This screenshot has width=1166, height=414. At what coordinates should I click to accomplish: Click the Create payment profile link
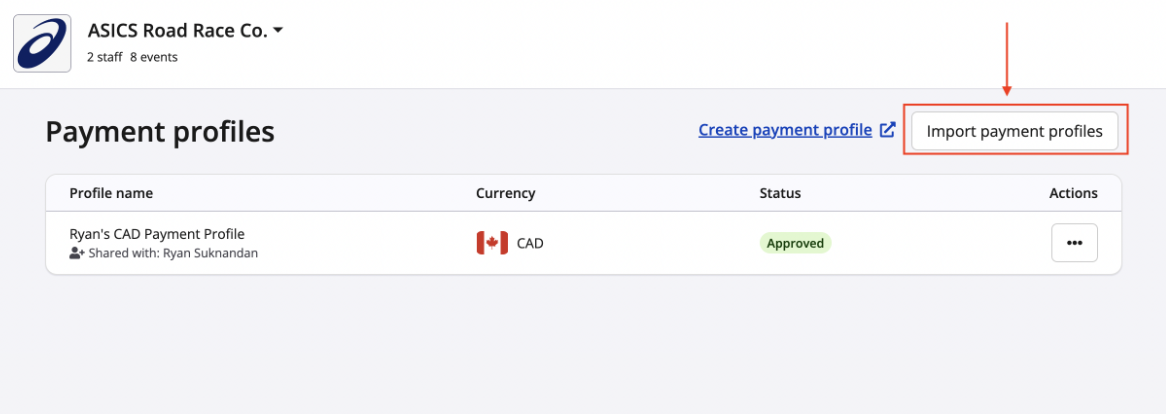coord(785,130)
